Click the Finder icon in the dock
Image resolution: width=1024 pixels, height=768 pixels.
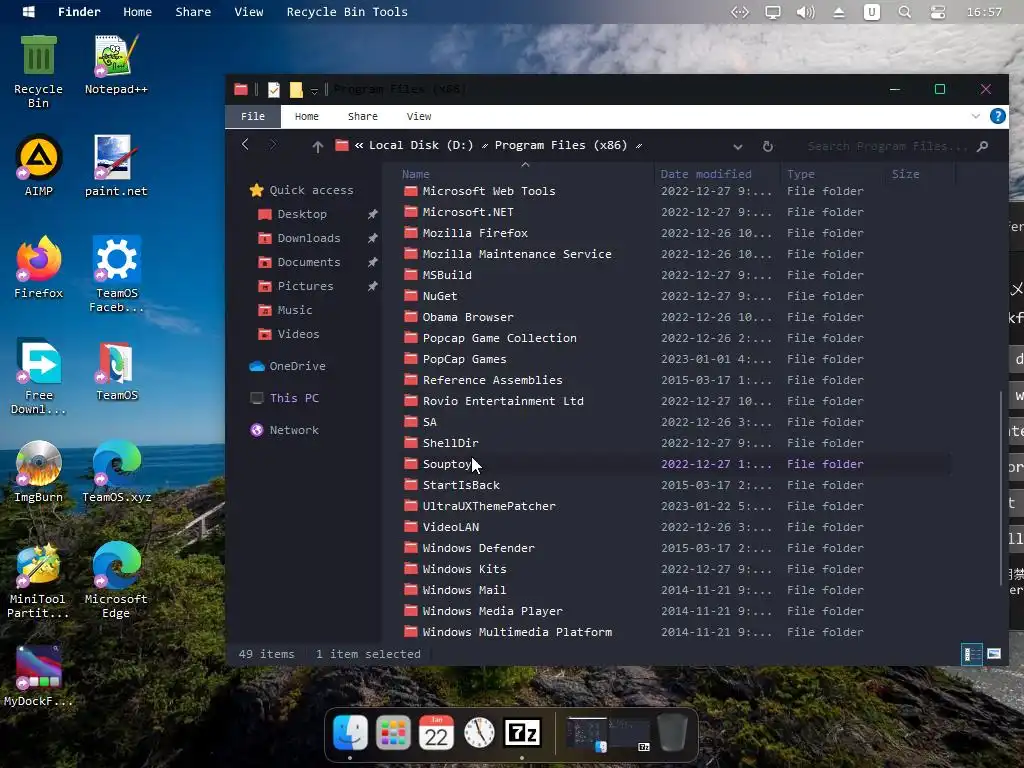pyautogui.click(x=350, y=733)
